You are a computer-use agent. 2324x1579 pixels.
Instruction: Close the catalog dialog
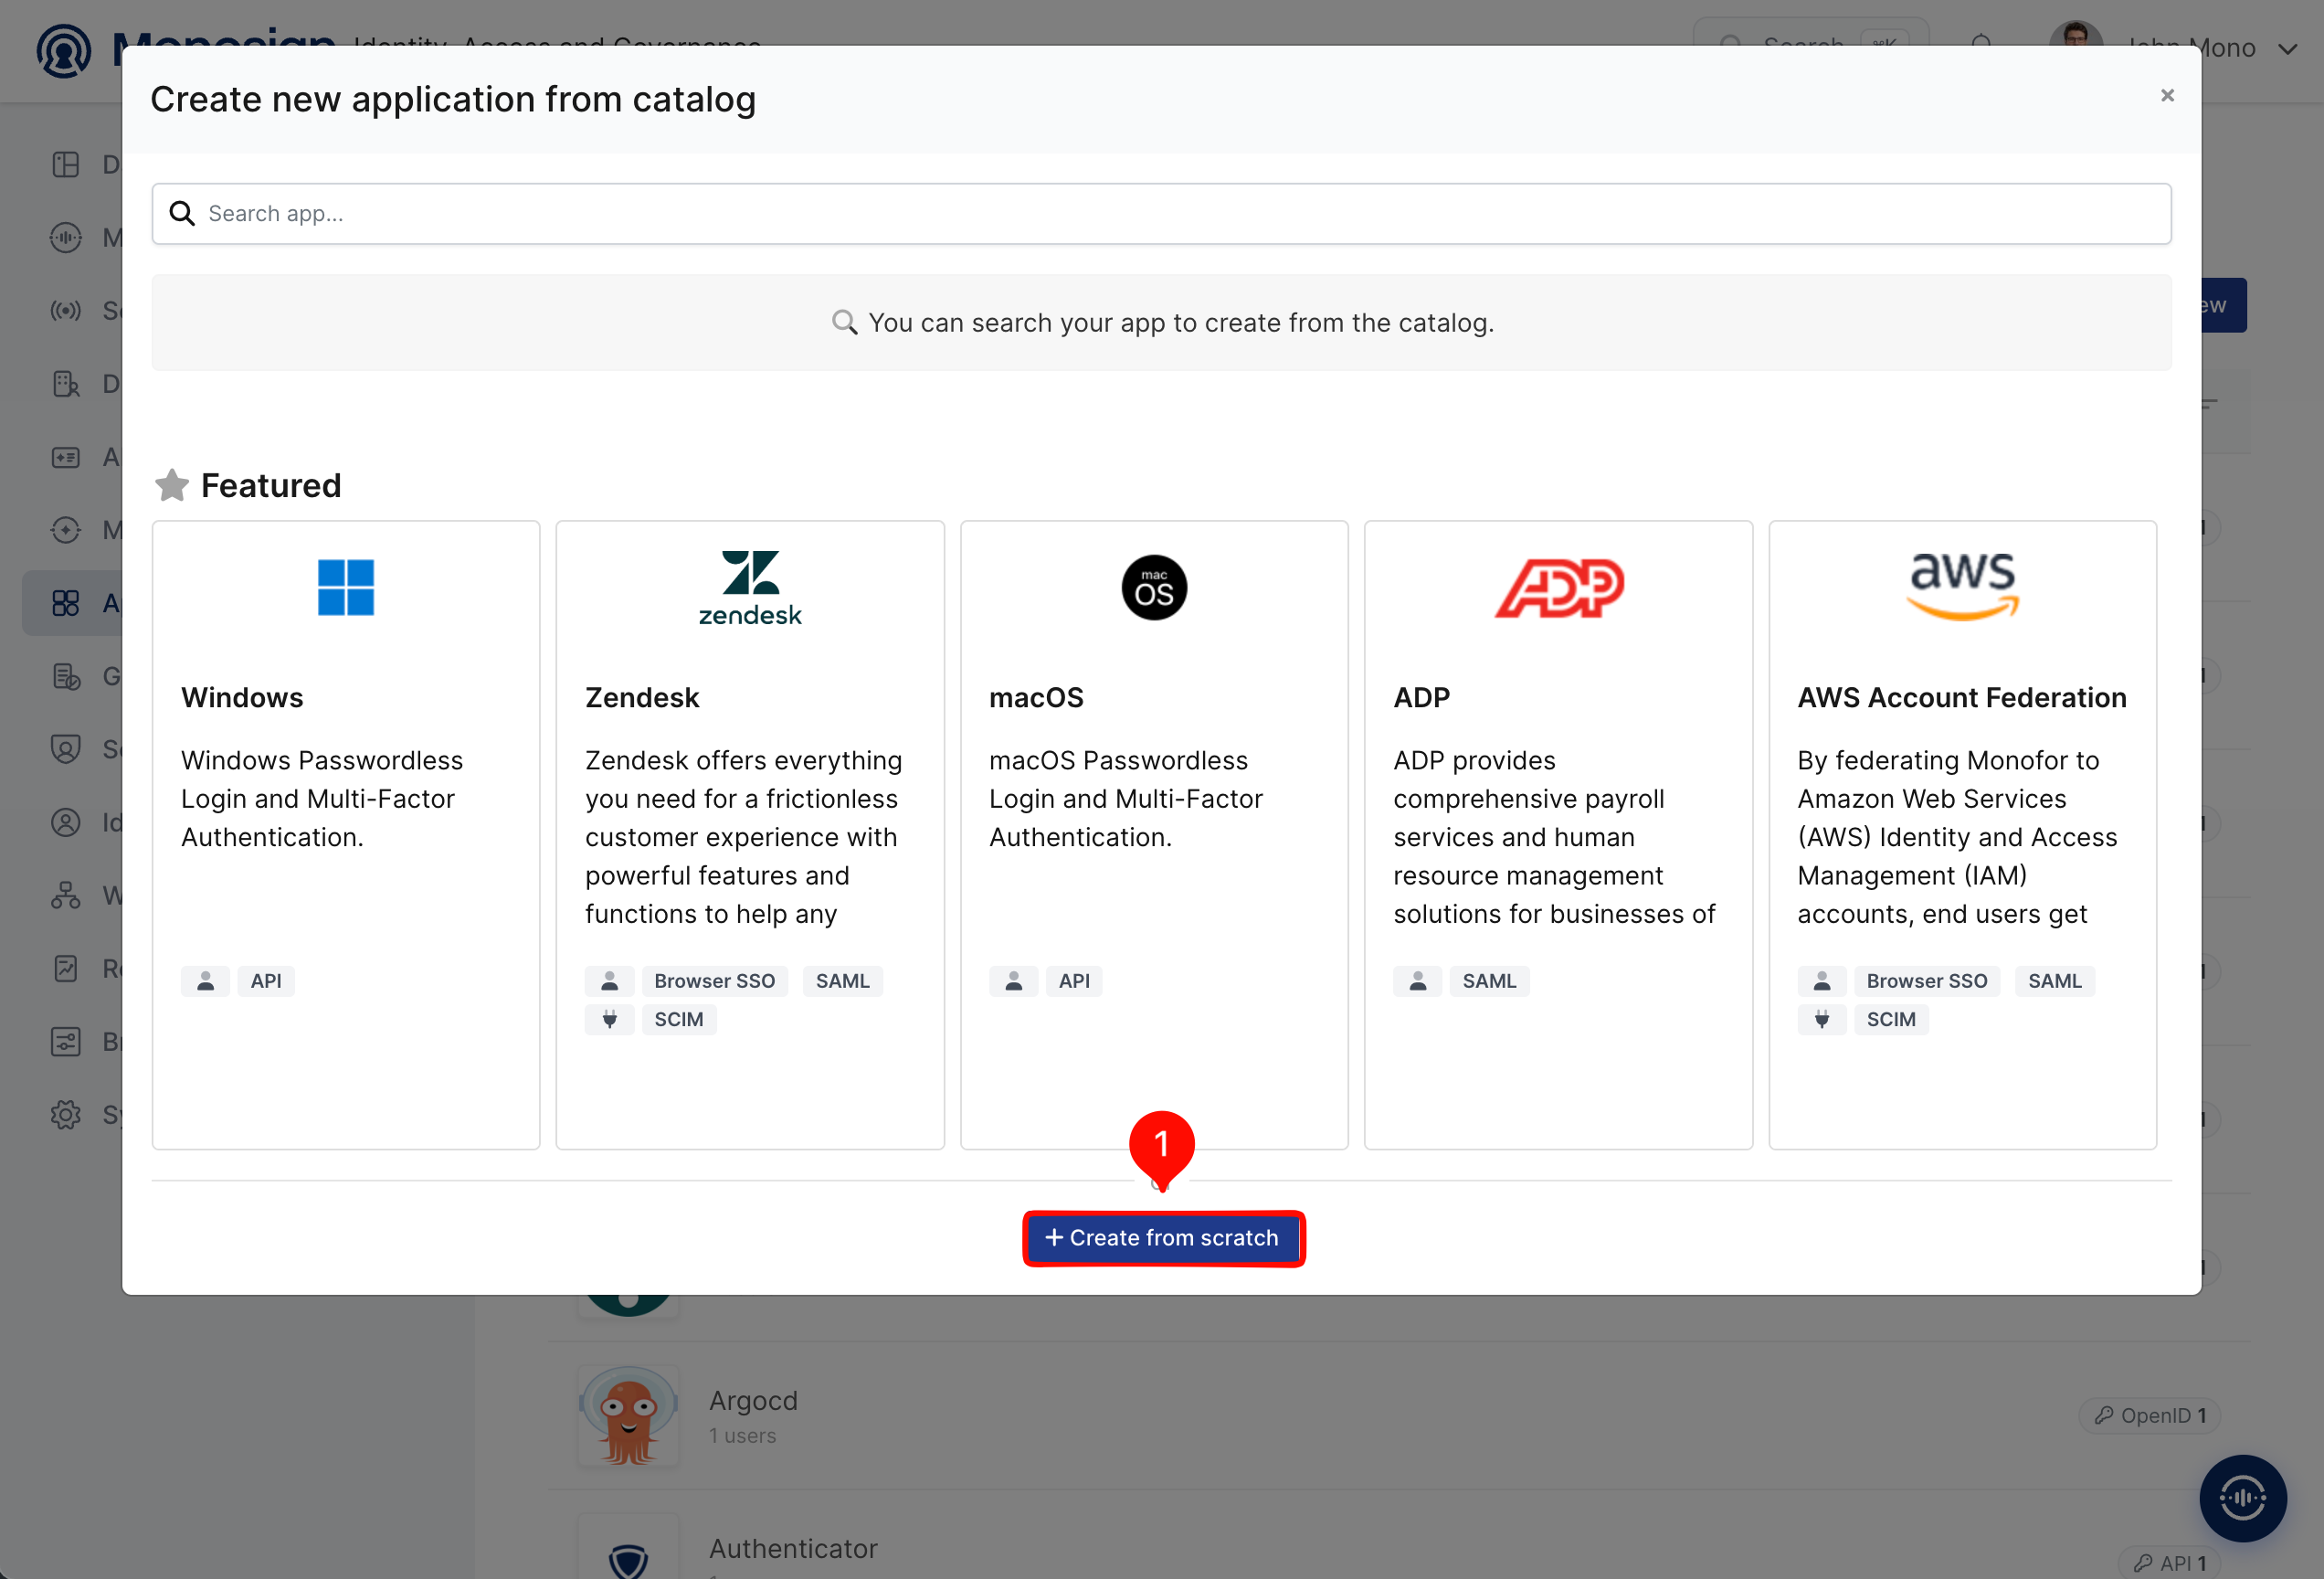pyautogui.click(x=2167, y=96)
